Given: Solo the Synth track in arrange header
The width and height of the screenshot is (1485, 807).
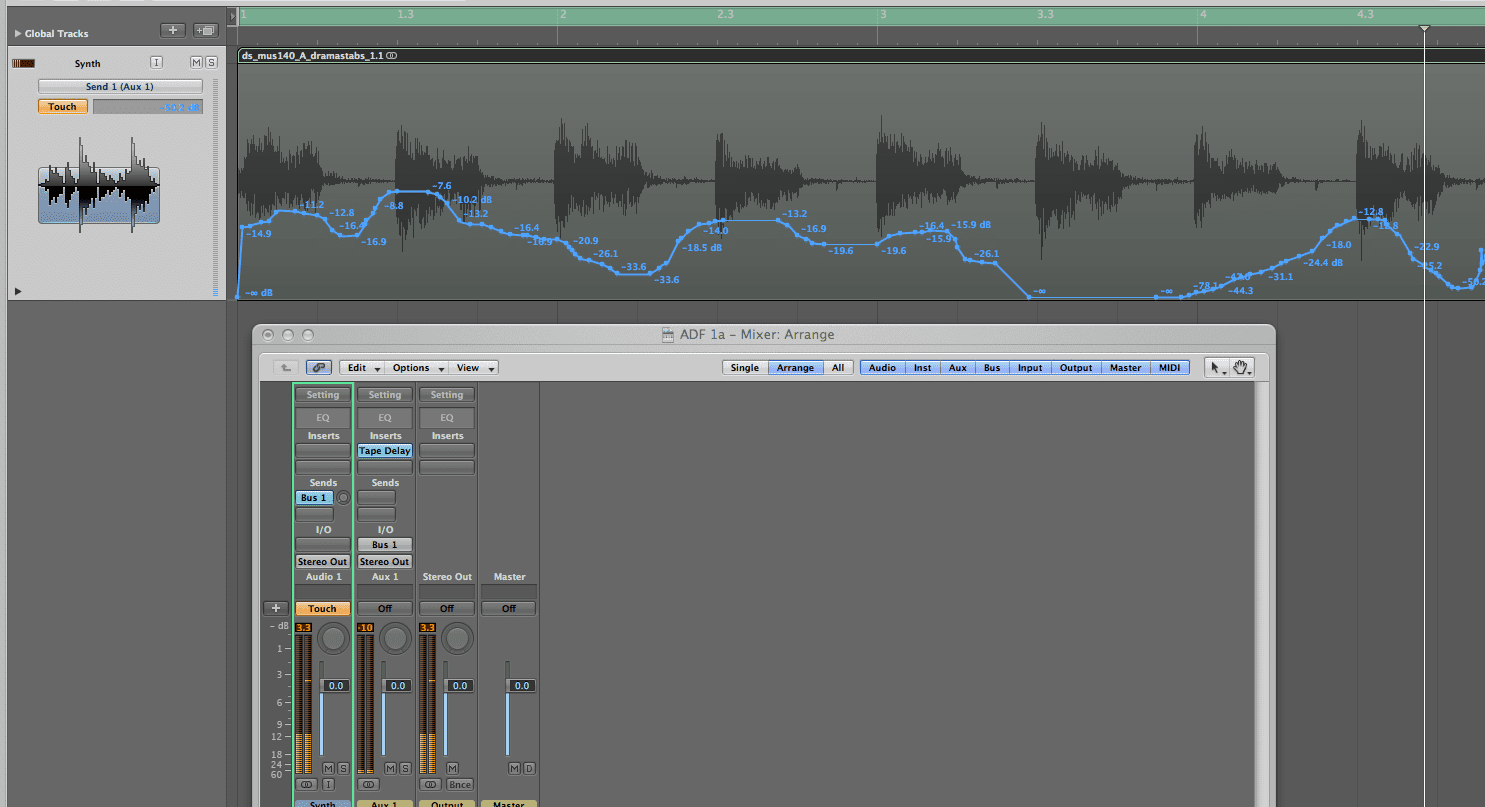Looking at the screenshot, I should tap(211, 63).
